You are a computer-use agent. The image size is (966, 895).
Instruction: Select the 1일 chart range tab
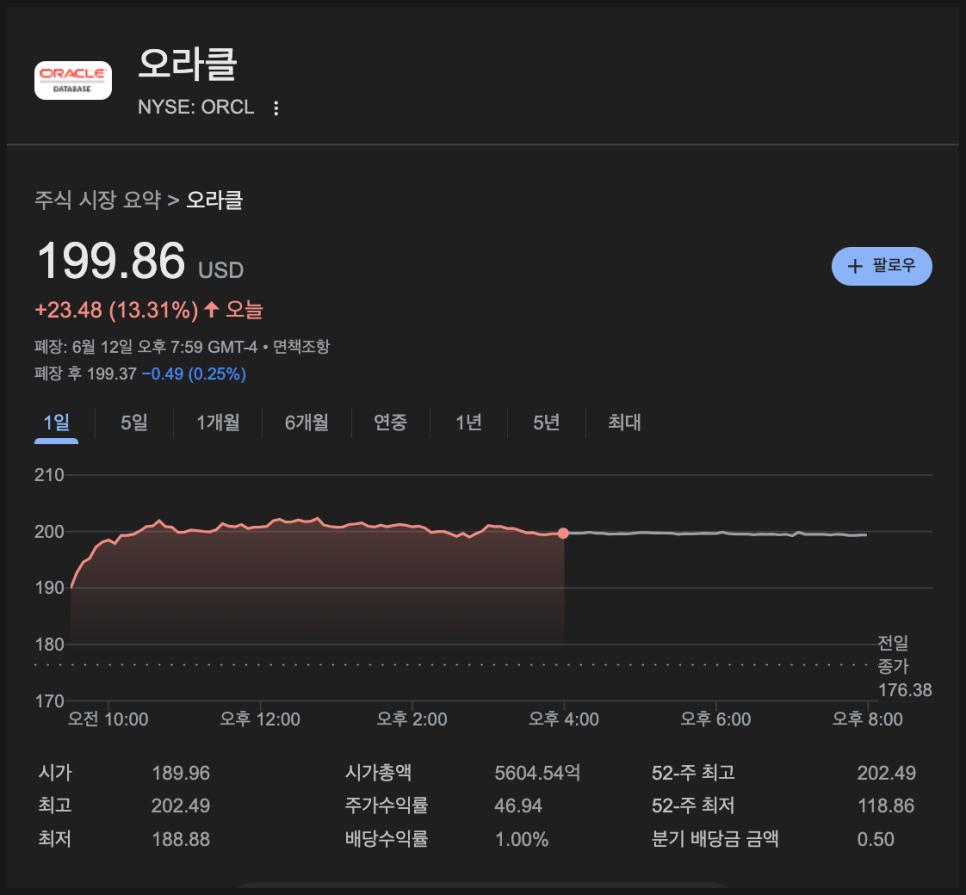coord(56,423)
